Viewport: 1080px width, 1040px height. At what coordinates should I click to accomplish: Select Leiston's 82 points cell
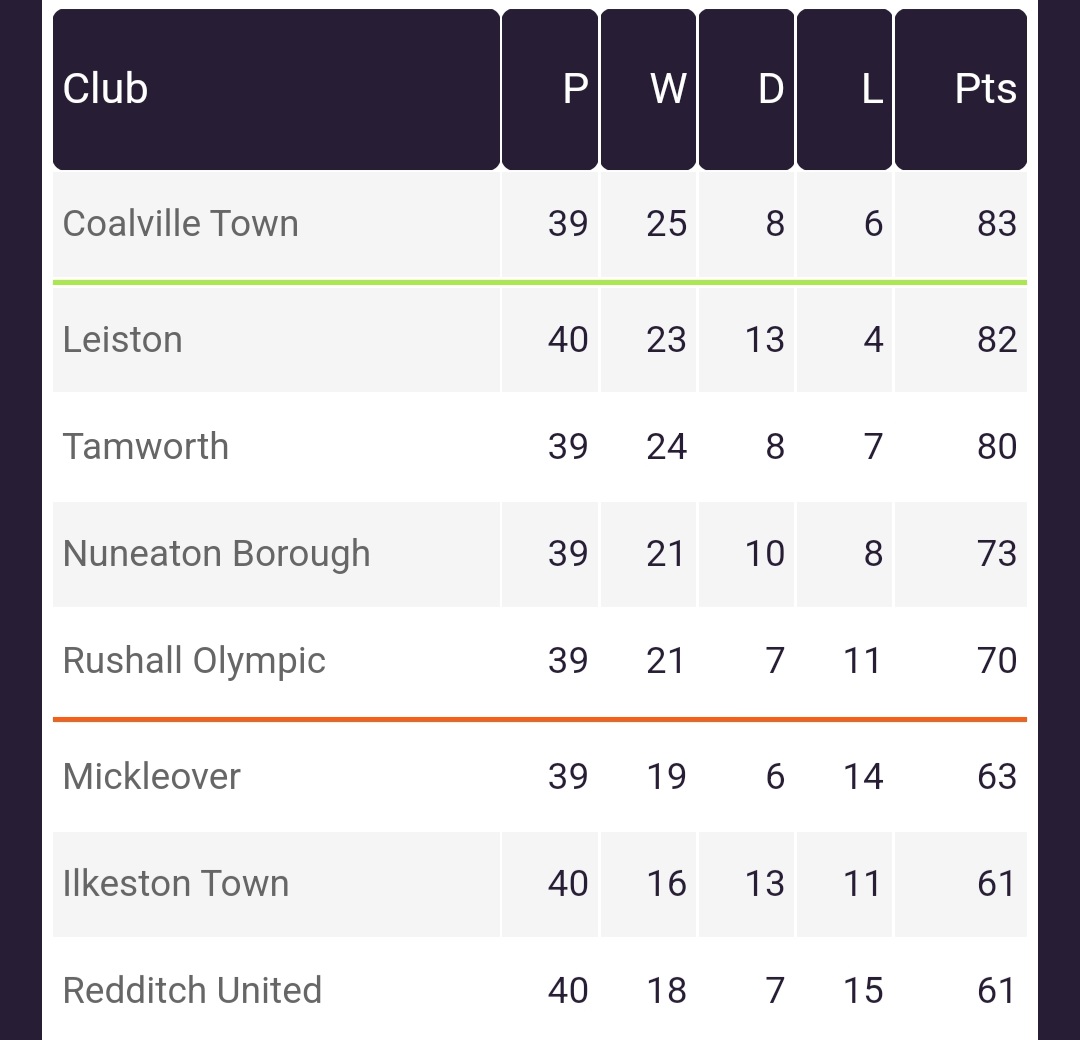point(961,340)
